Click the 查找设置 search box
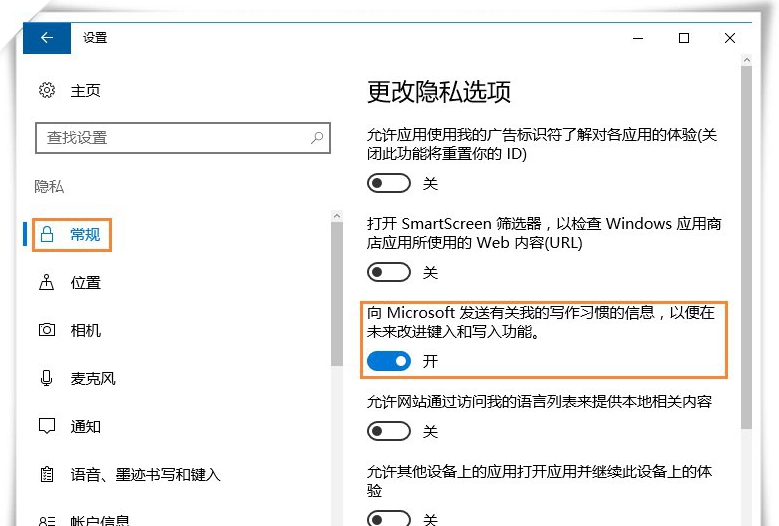779x526 pixels. point(183,138)
